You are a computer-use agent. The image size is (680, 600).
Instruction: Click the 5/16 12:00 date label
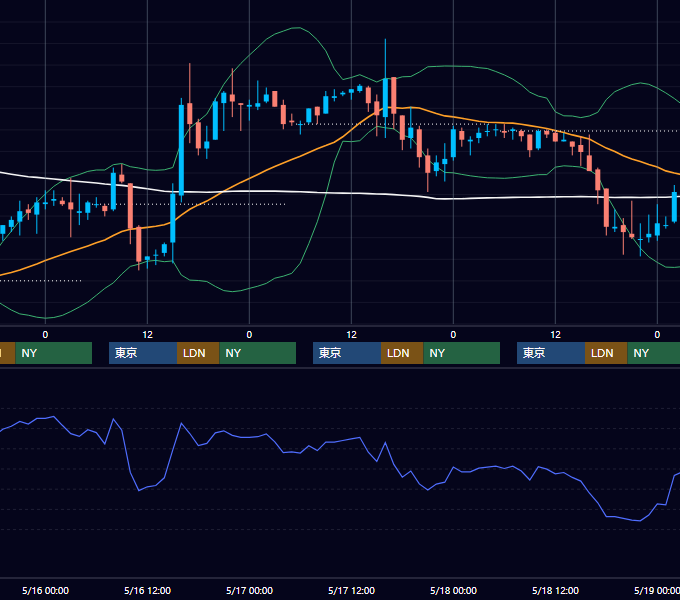coord(147,590)
